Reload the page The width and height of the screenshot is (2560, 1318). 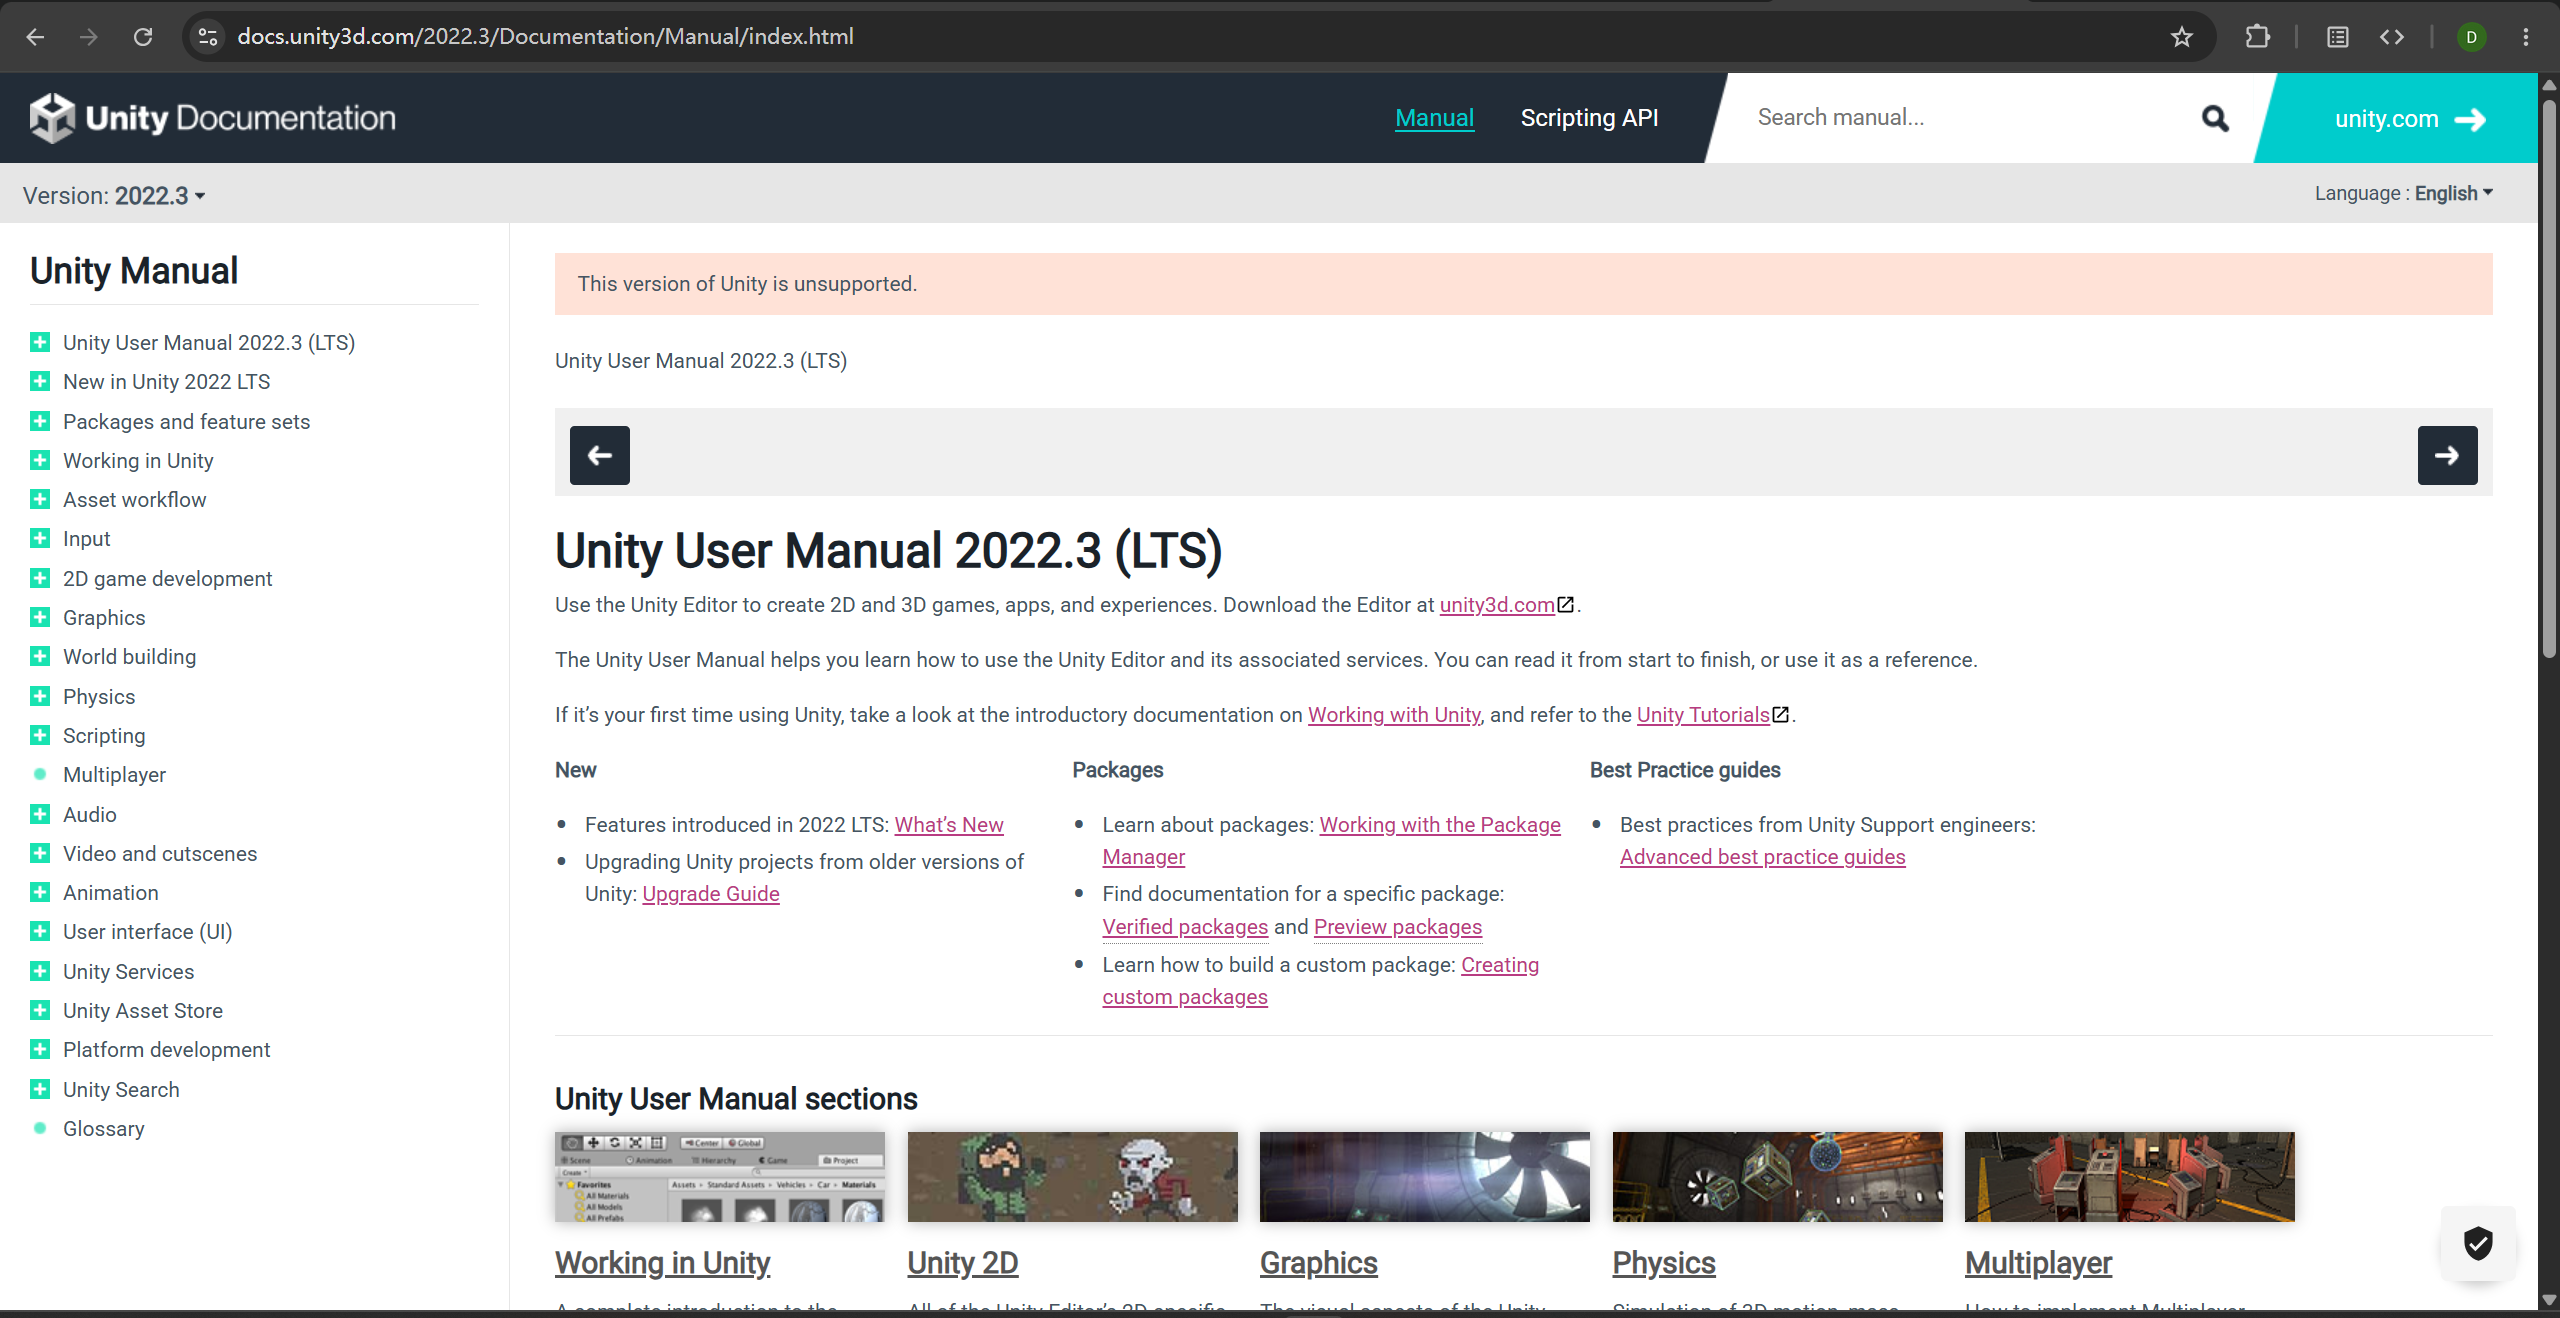pyautogui.click(x=143, y=37)
